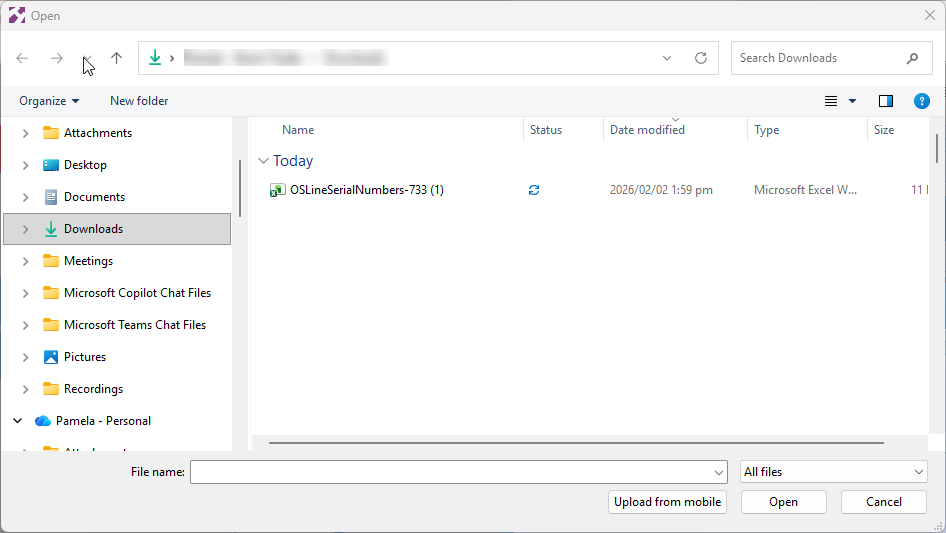
Task: Open address bar previous locations dropdown
Action: click(667, 58)
